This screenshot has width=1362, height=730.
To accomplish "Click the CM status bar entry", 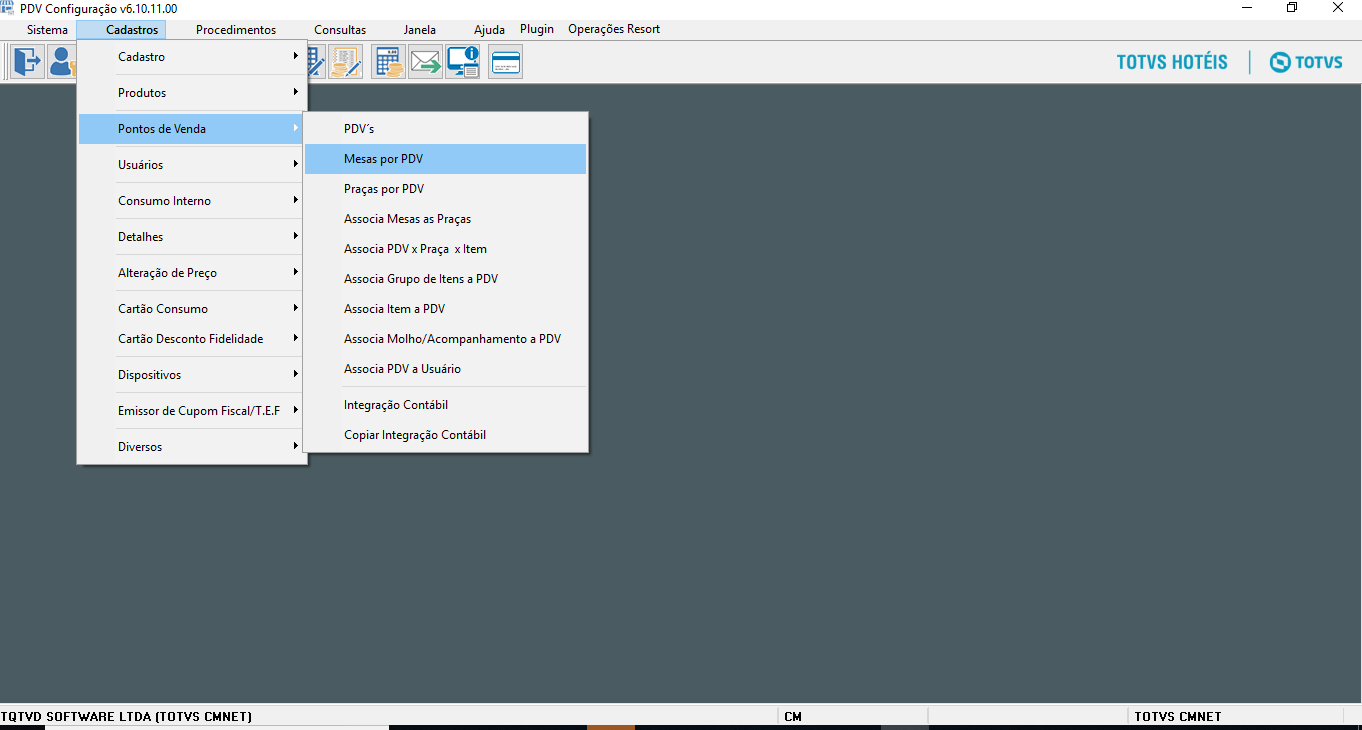I will [793, 716].
